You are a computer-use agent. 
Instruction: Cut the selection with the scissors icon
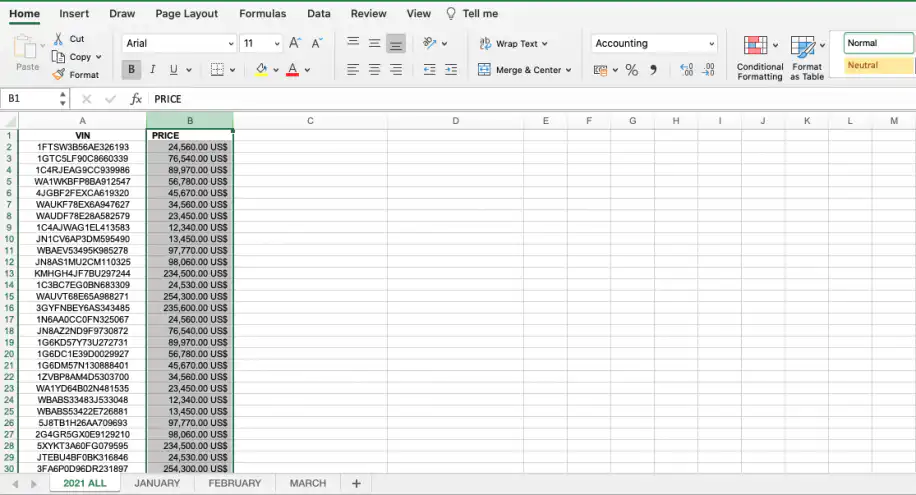pyautogui.click(x=58, y=39)
